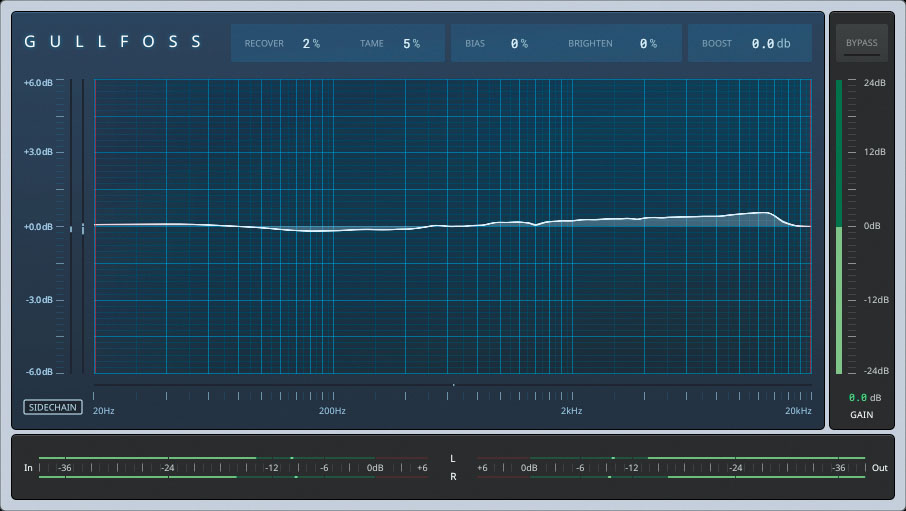Viewport: 906px width, 511px height.
Task: Click the BOOST label
Action: click(x=716, y=43)
